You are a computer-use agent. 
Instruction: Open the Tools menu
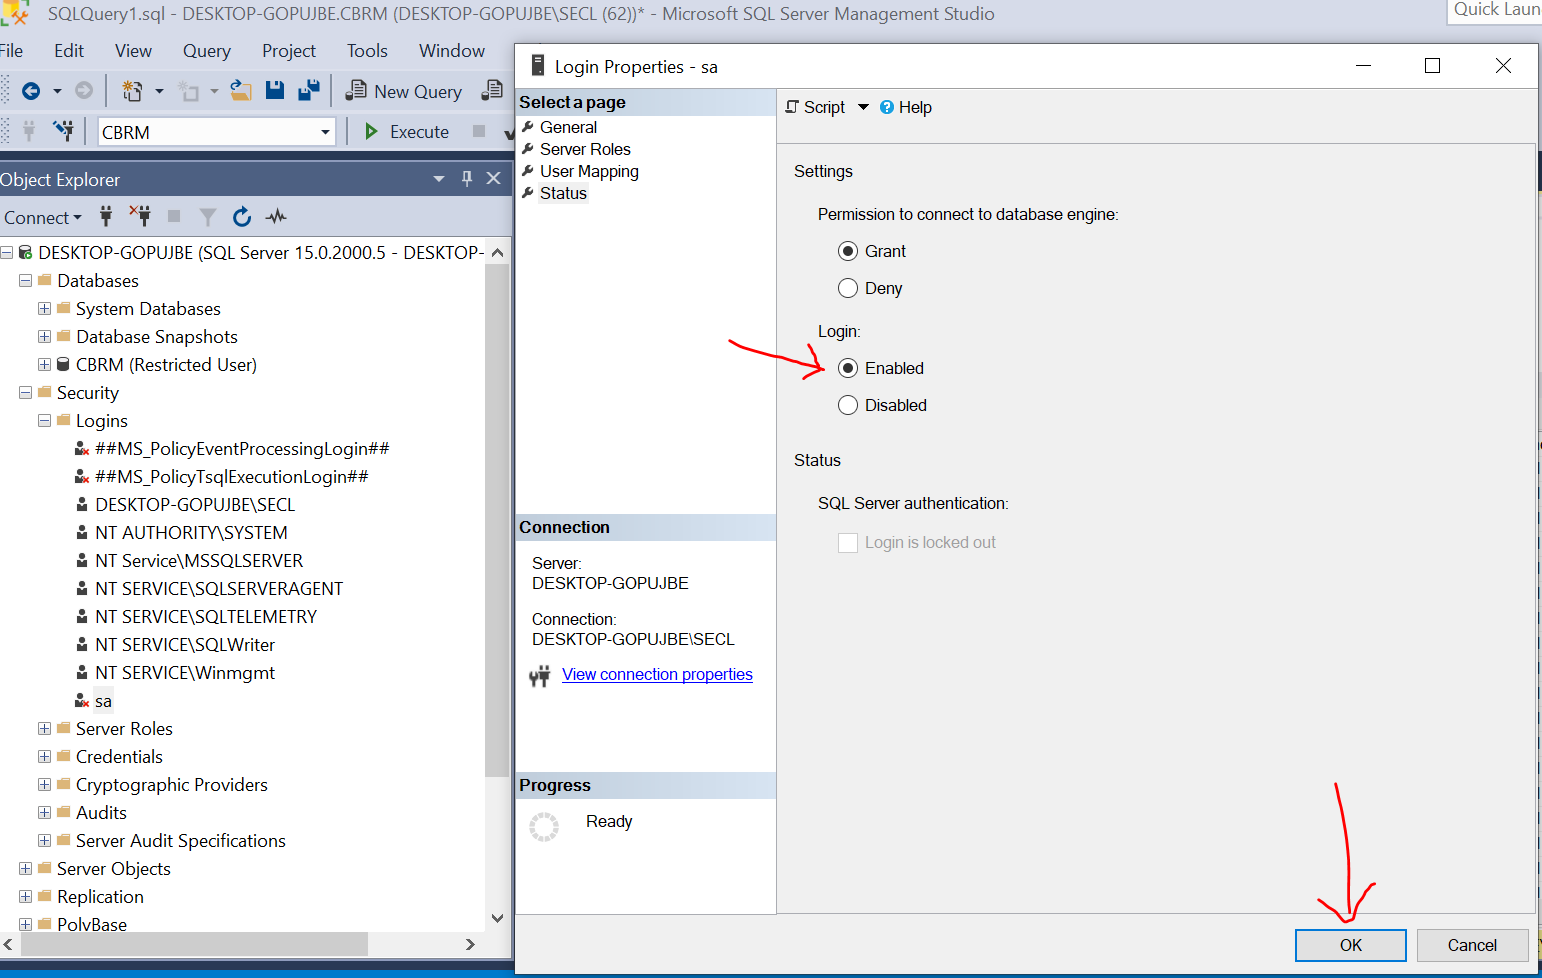point(367,51)
